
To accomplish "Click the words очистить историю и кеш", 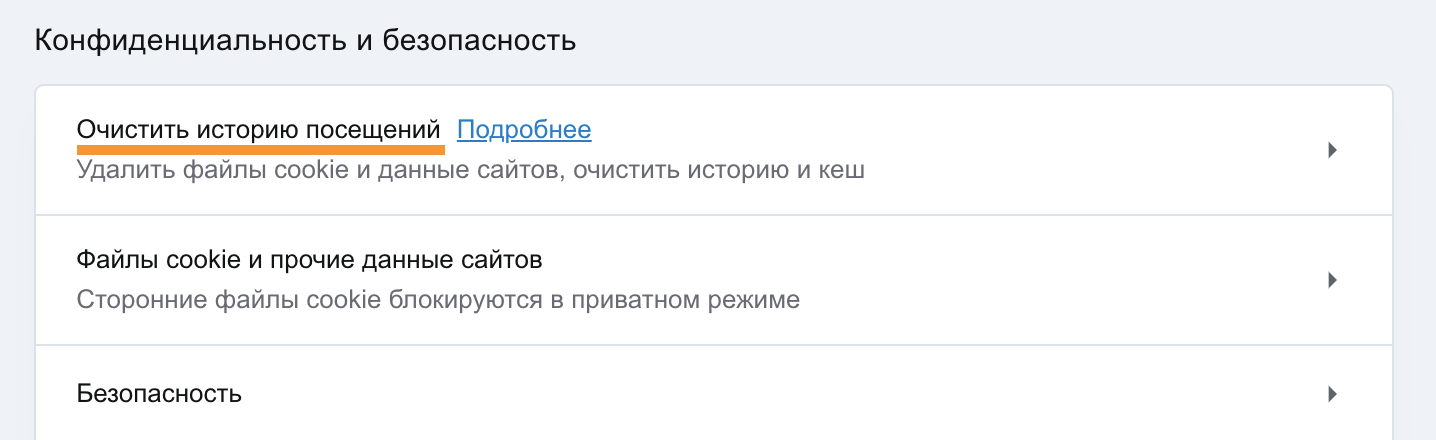I will tap(719, 171).
